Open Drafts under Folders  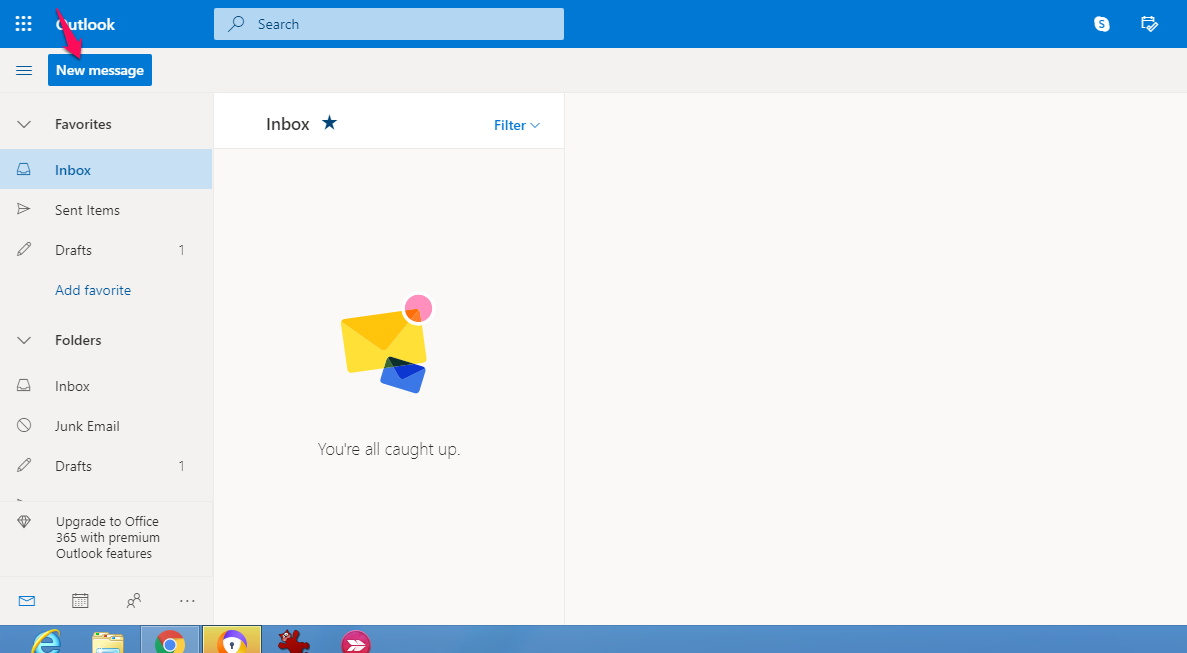106,466
